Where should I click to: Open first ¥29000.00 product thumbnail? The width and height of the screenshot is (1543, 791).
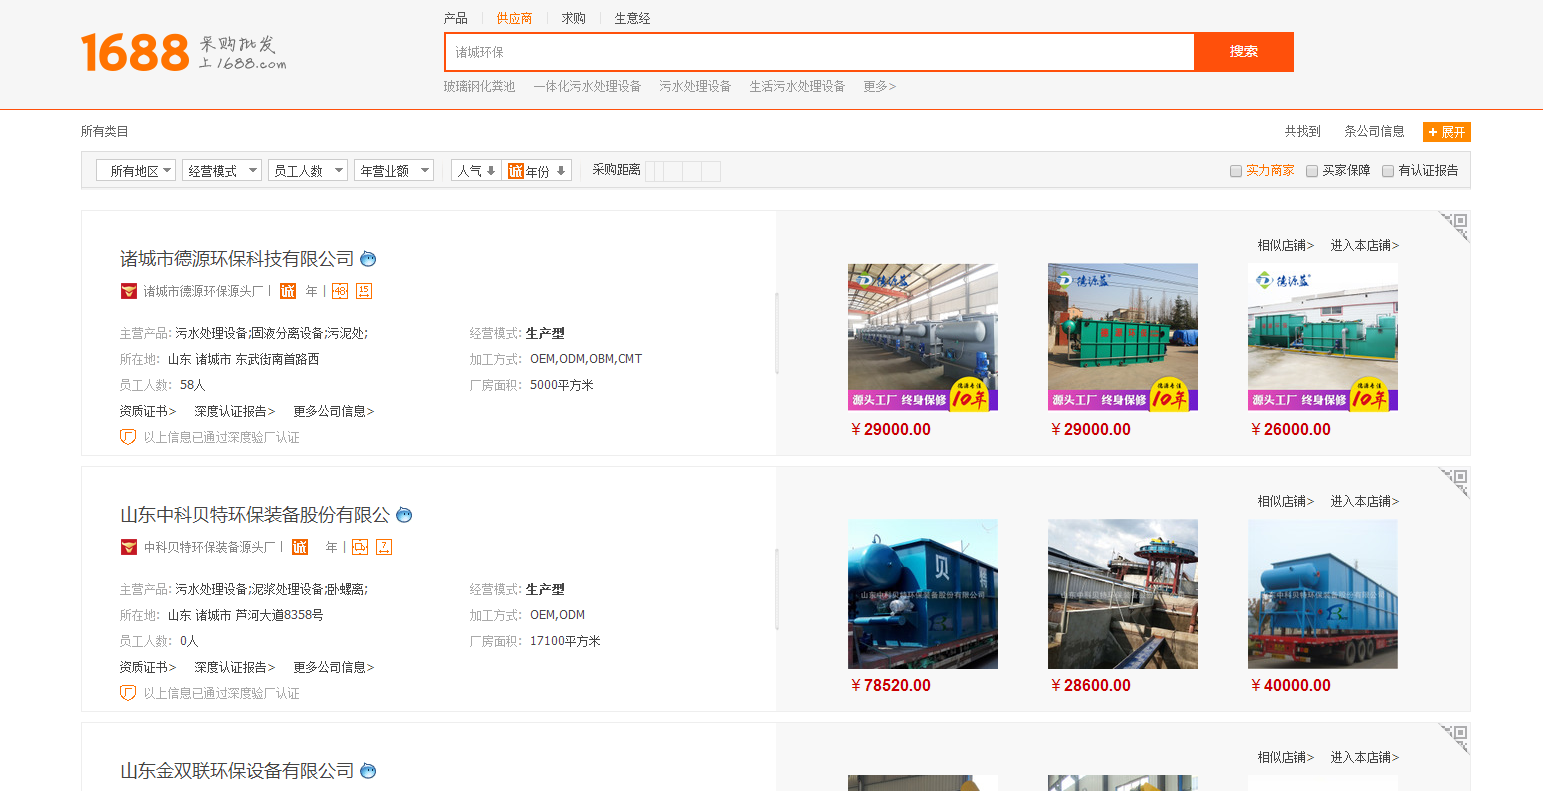coord(923,337)
